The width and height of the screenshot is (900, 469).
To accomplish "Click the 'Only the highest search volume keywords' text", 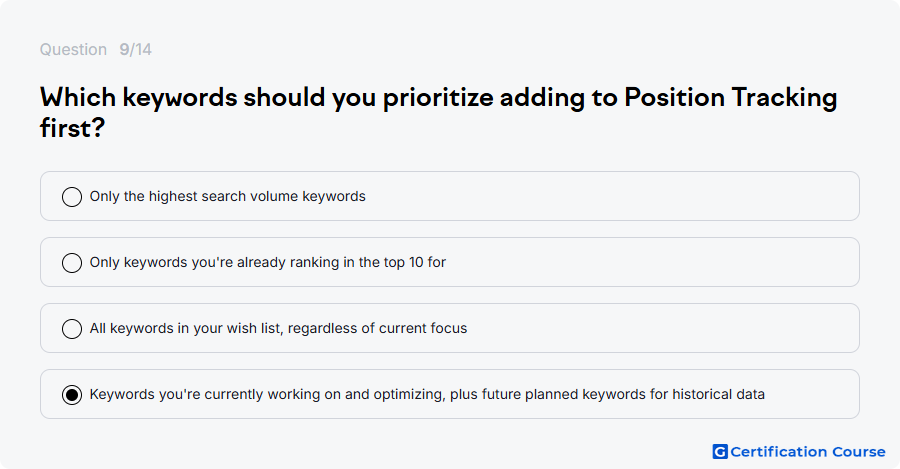I will point(227,196).
